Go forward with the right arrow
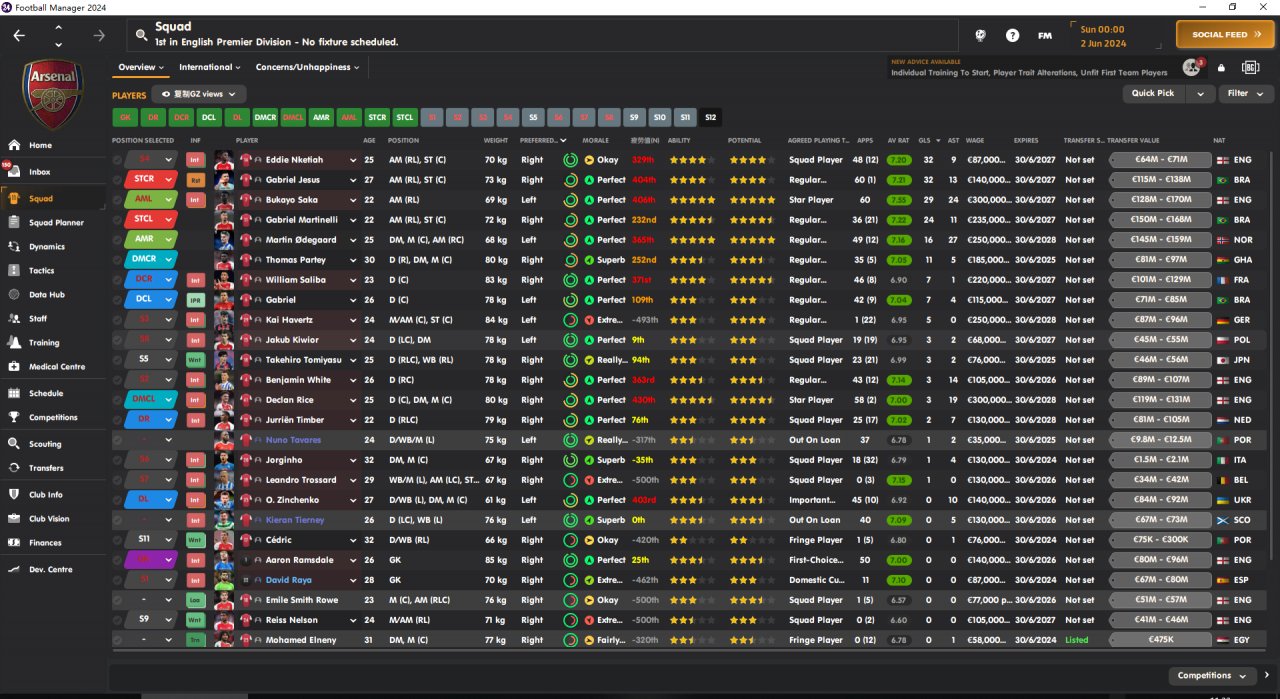This screenshot has height=699, width=1280. (x=99, y=35)
